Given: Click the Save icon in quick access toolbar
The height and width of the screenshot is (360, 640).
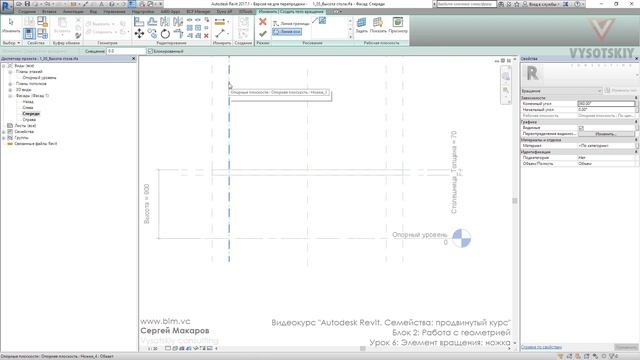Looking at the screenshot, I should [x=27, y=4].
